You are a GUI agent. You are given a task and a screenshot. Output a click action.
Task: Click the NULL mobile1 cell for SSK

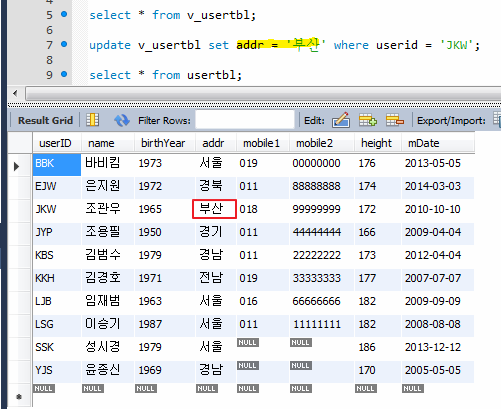point(248,343)
